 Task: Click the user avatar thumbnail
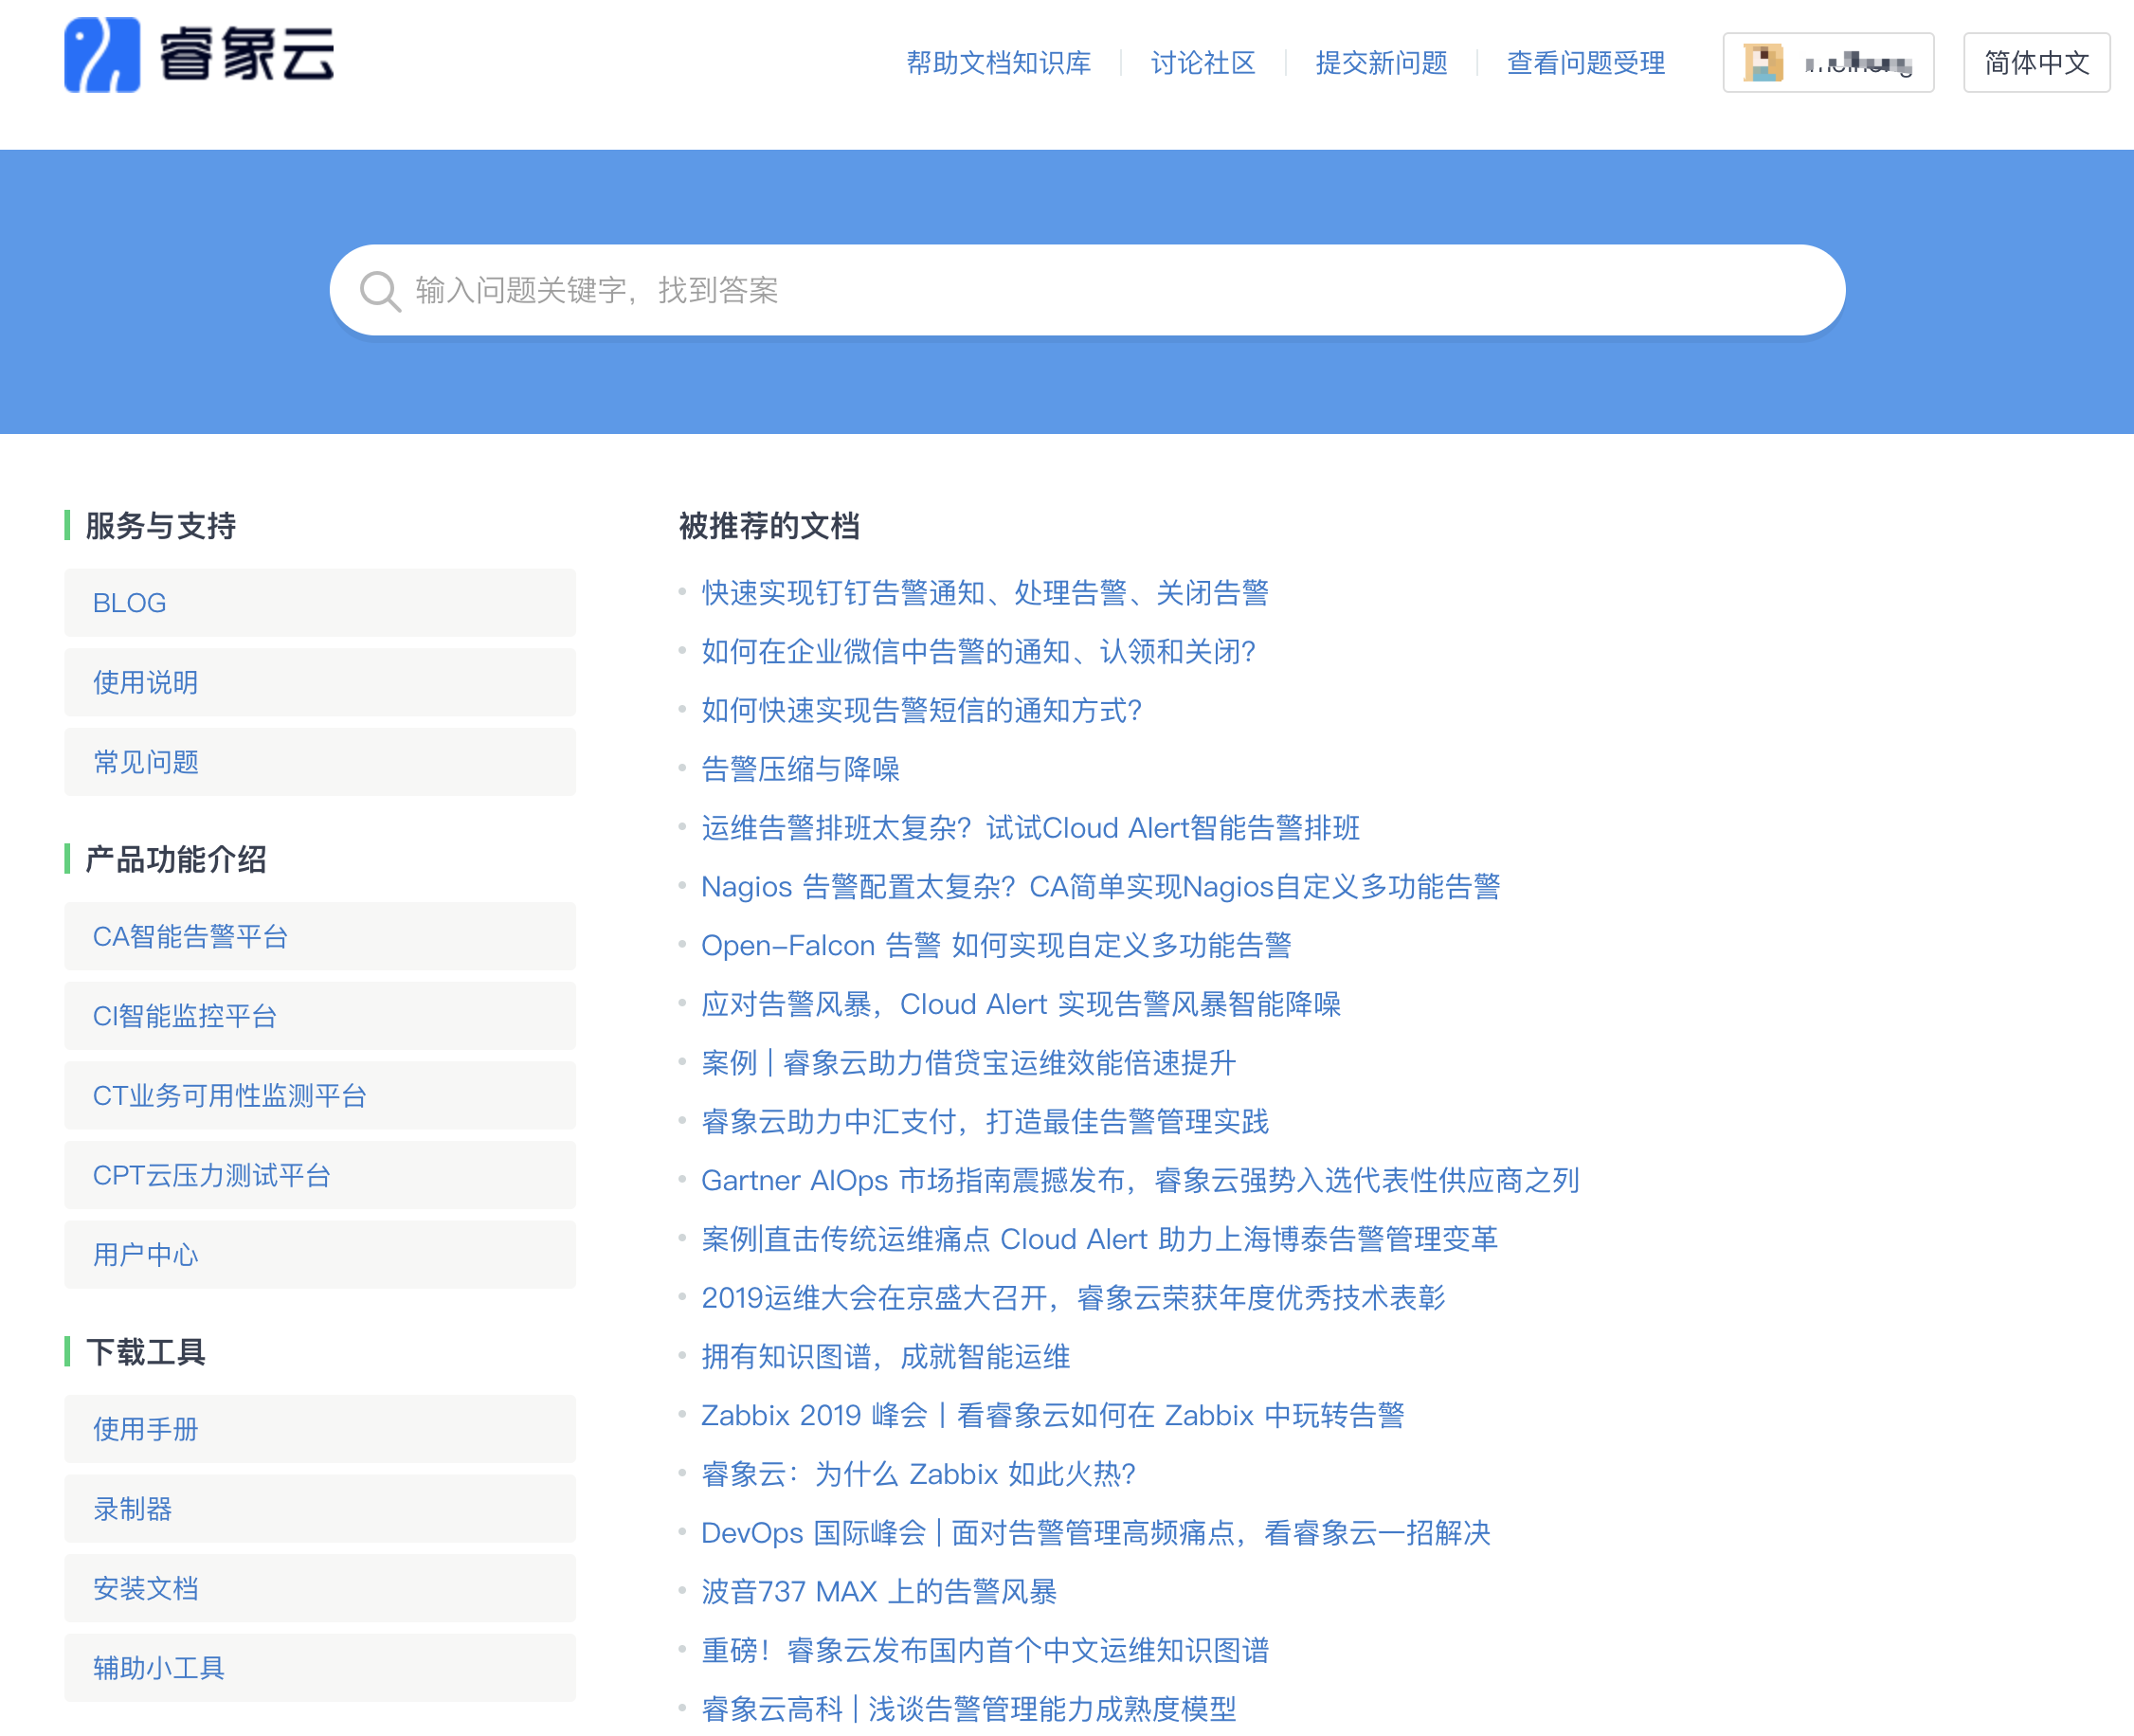point(1763,63)
